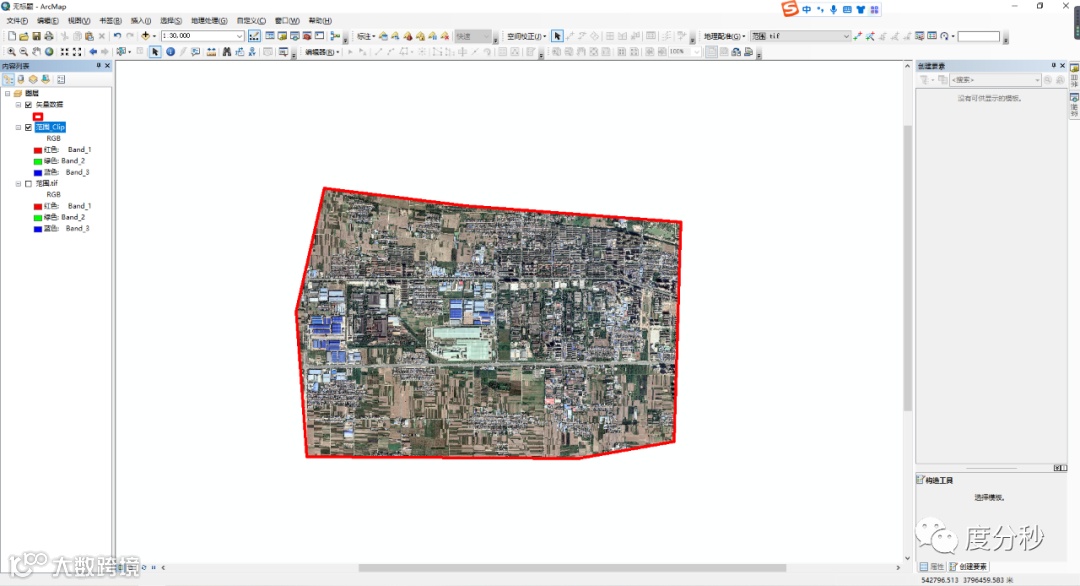
Task: Click the Python window icon in standard toolbar
Action: click(320, 36)
